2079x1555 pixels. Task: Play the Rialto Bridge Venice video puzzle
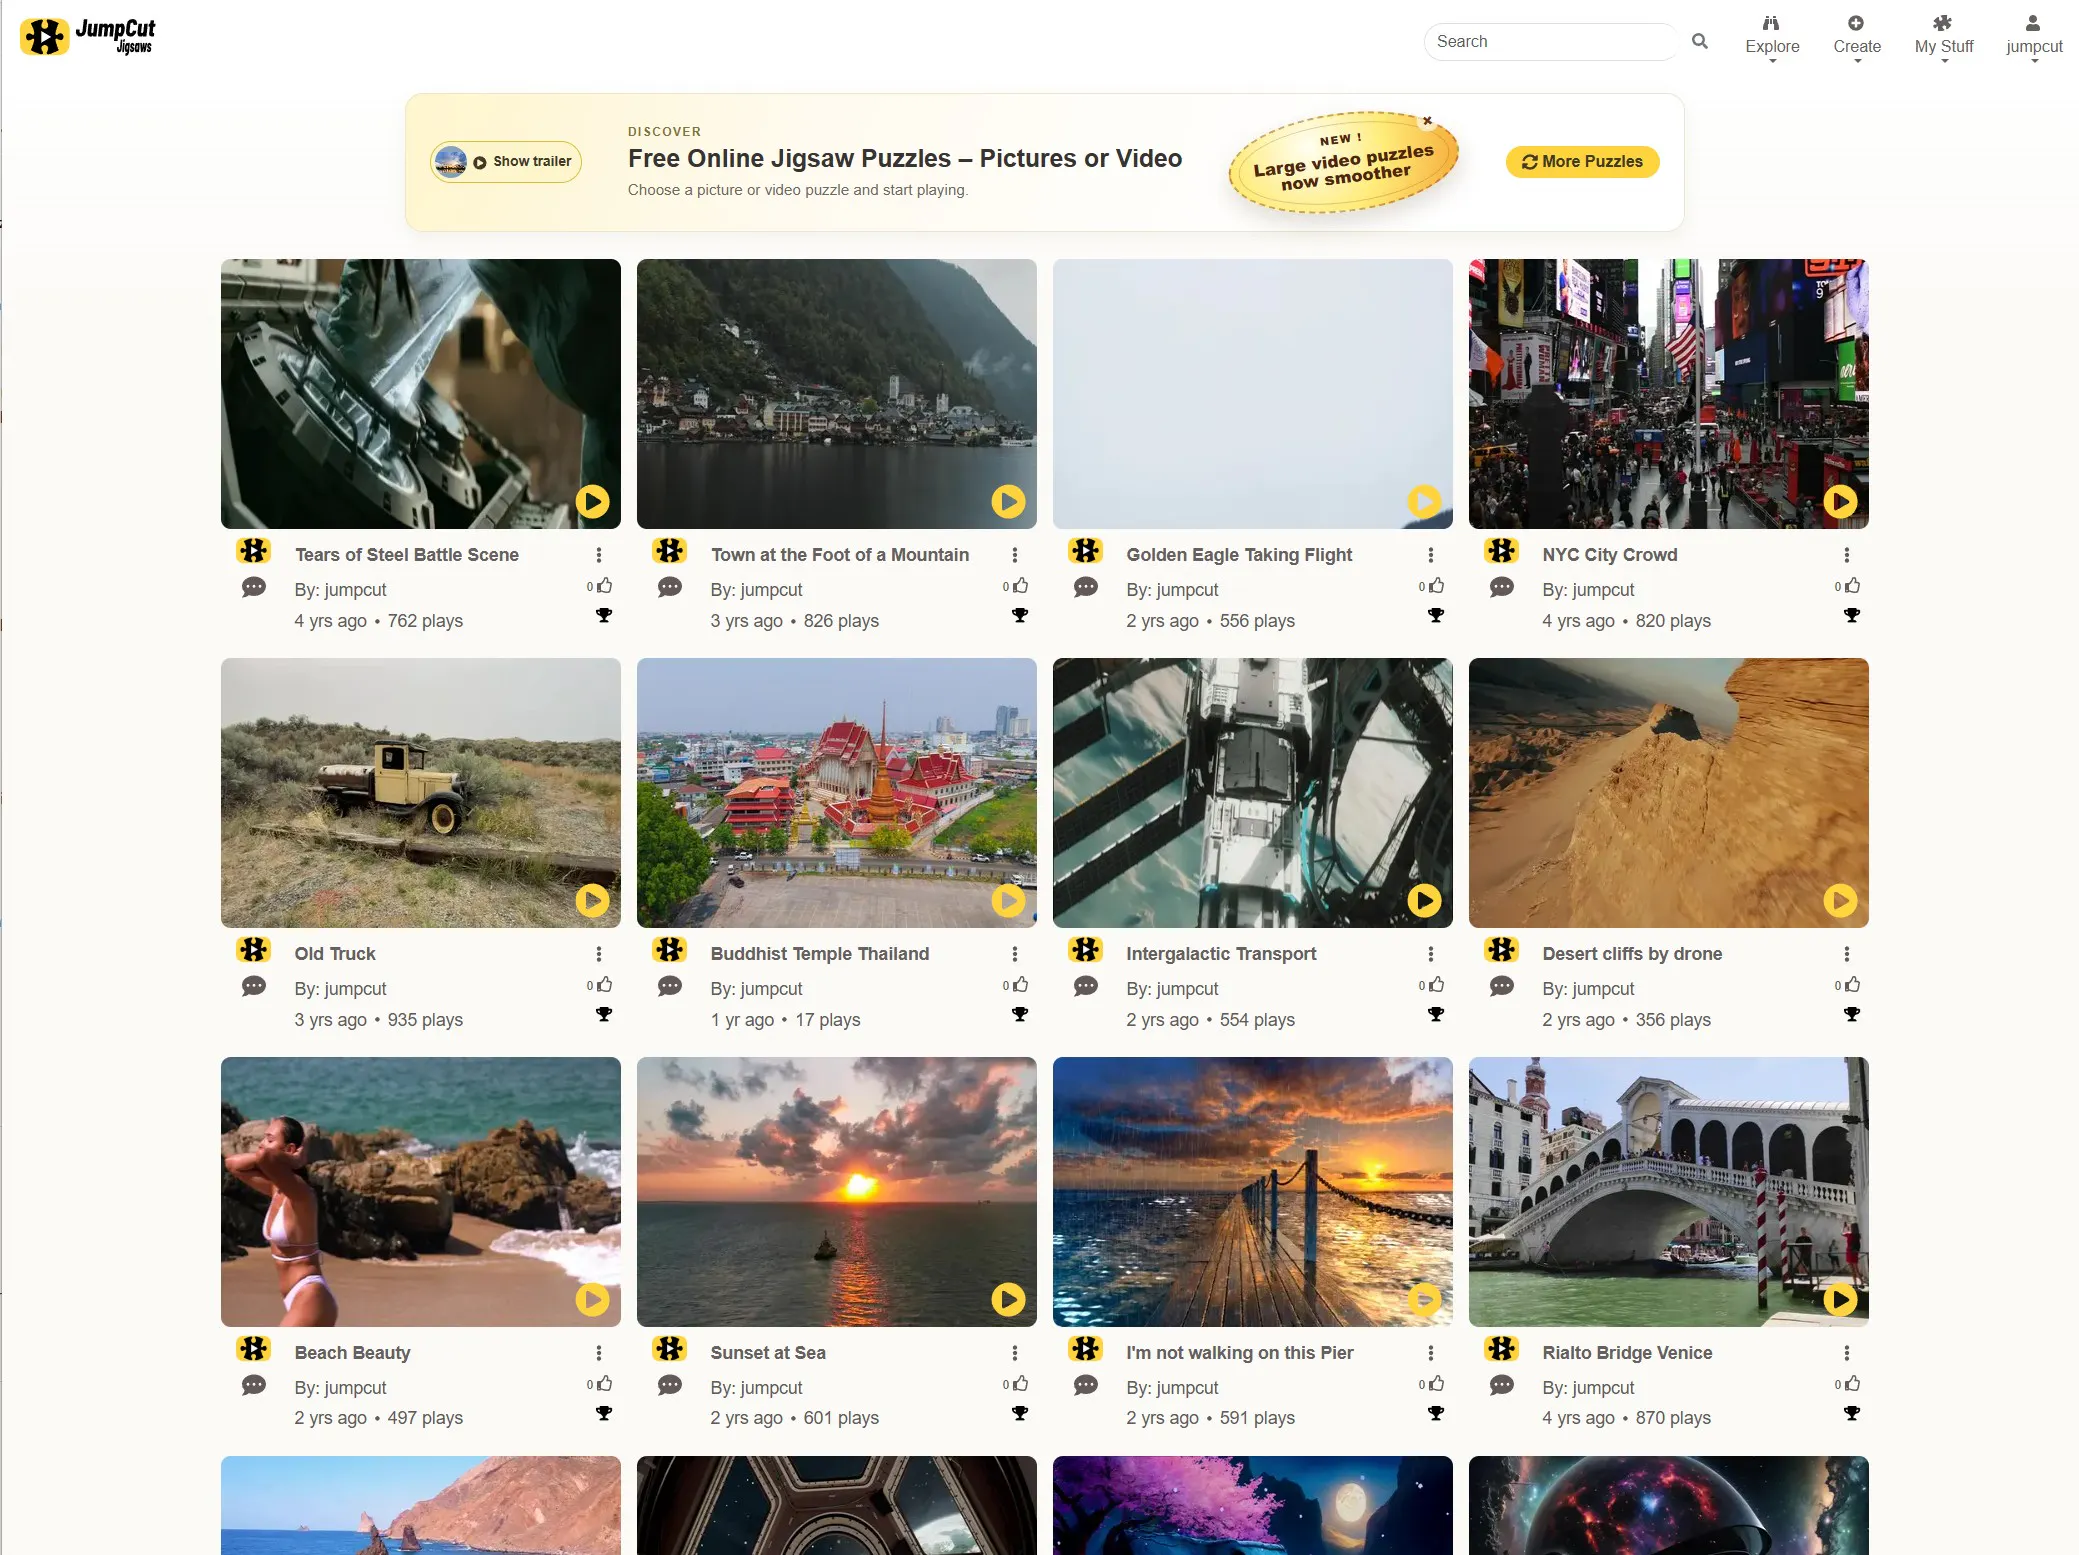(x=1840, y=1299)
